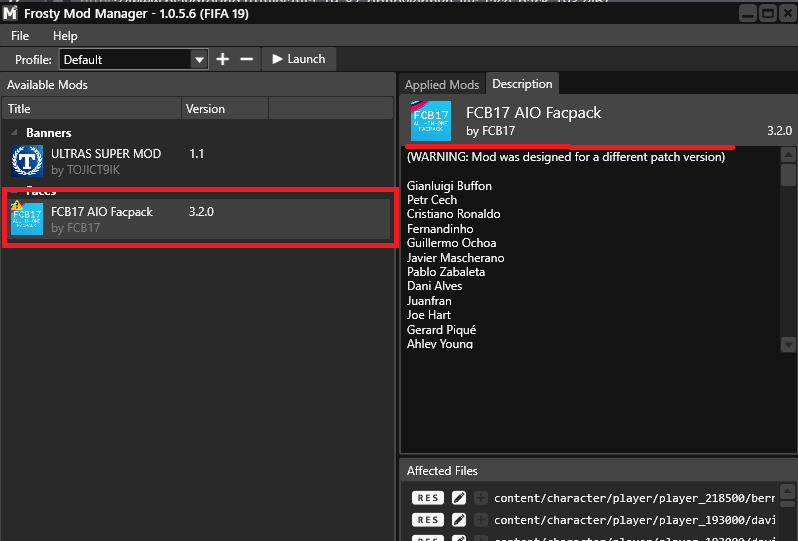Select the first player_193000 affected file path
Viewport: 798px width, 541px height.
coord(634,520)
